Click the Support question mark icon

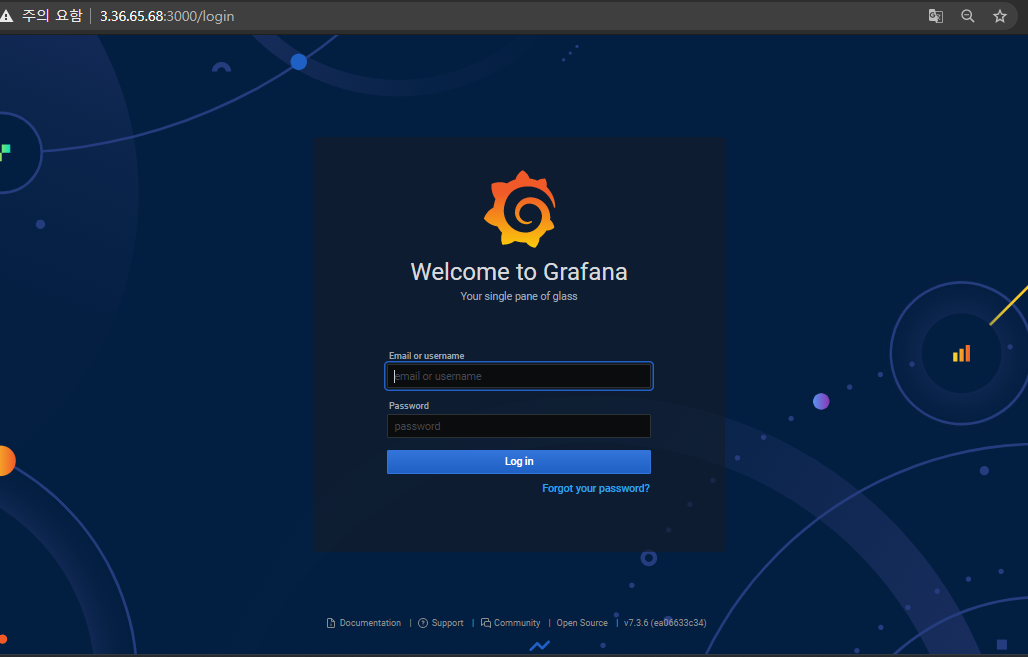[x=423, y=623]
